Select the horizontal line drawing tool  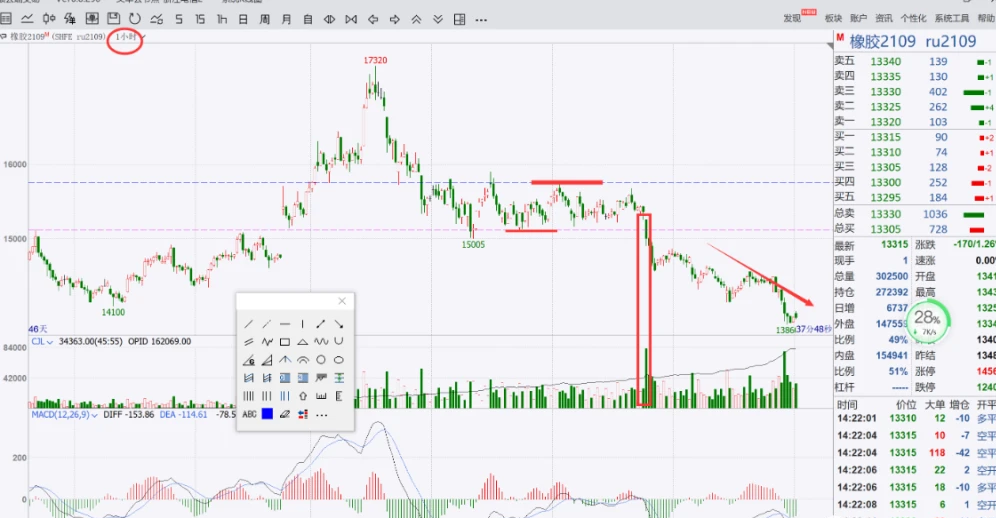pos(285,324)
